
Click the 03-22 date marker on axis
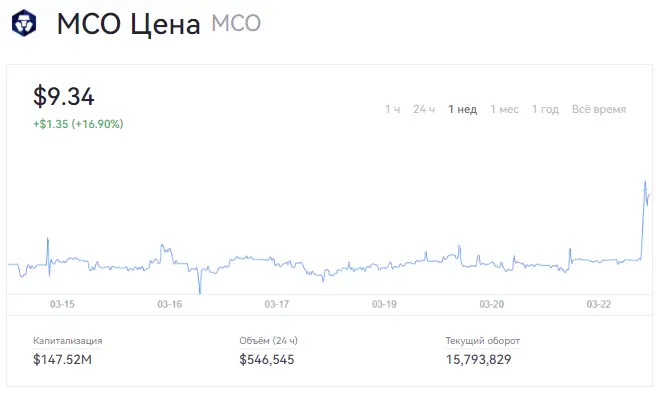[598, 304]
